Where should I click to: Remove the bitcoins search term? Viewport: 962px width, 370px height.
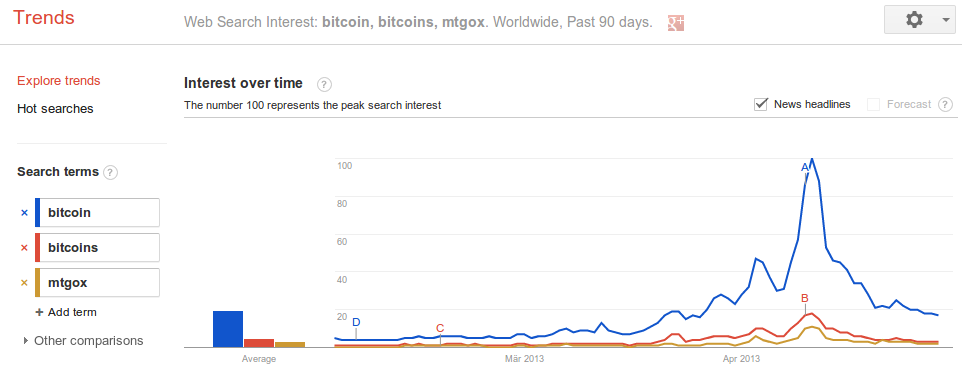click(25, 248)
